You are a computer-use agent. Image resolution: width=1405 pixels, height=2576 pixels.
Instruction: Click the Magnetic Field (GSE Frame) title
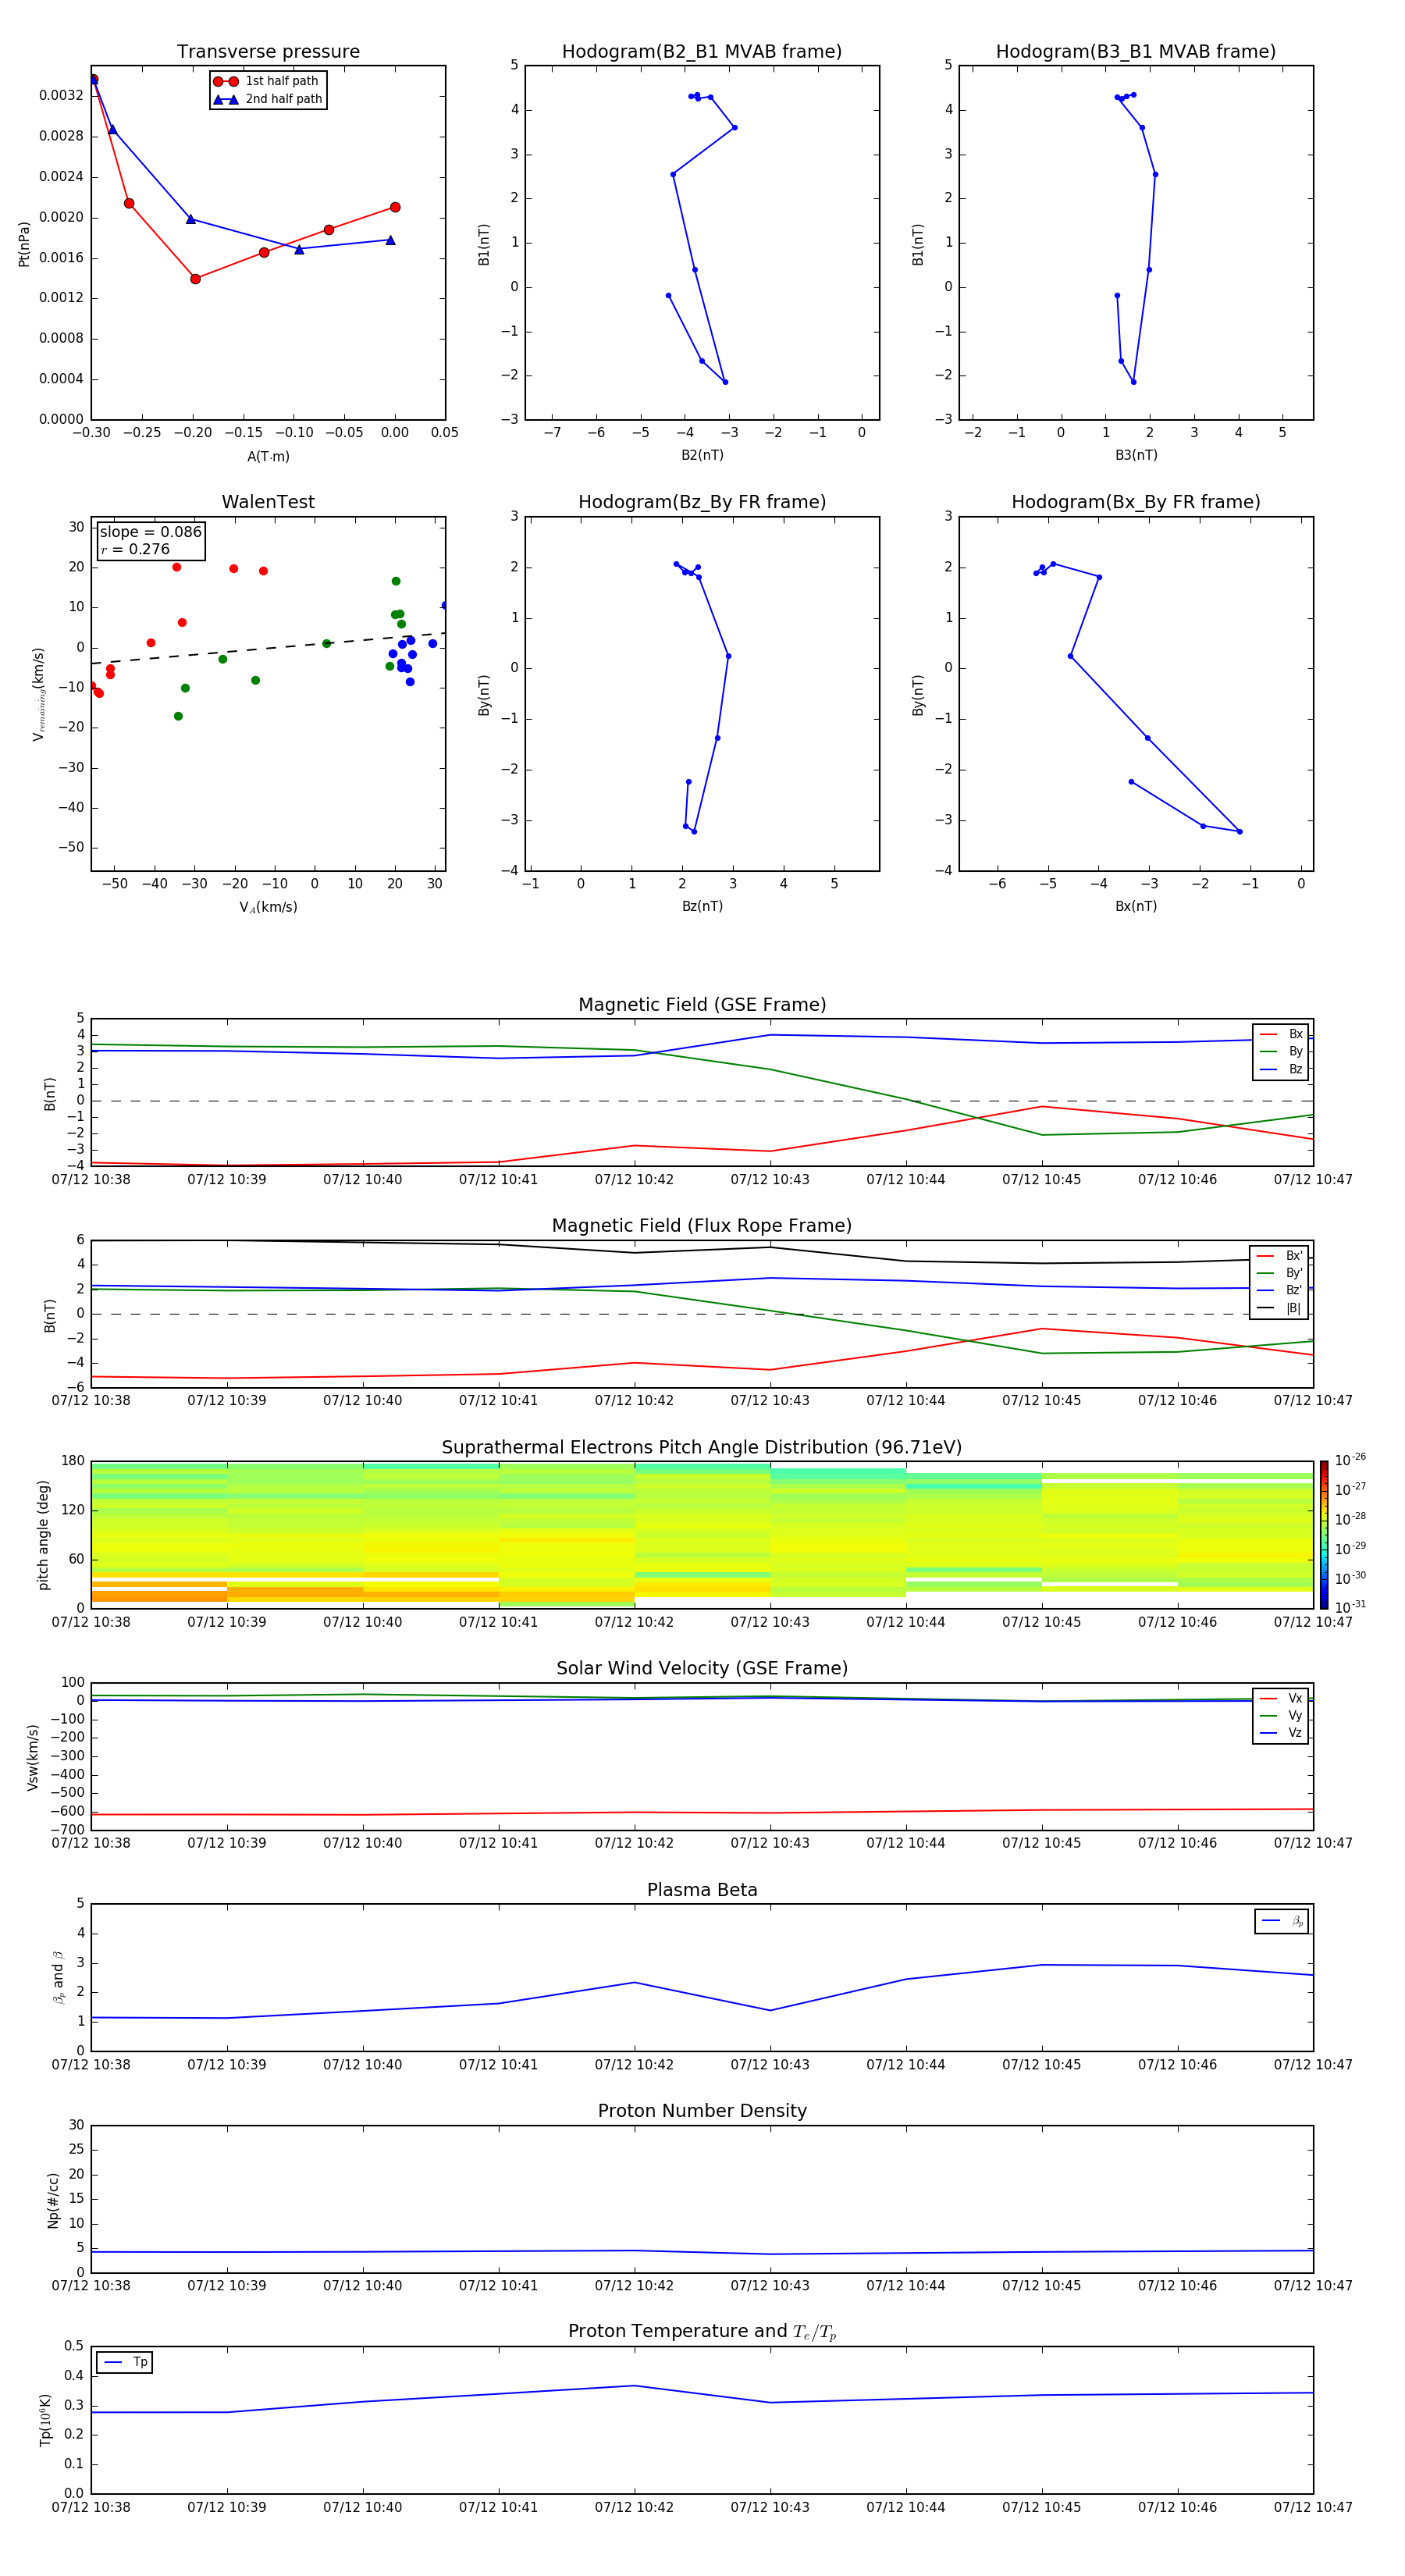(702, 1005)
